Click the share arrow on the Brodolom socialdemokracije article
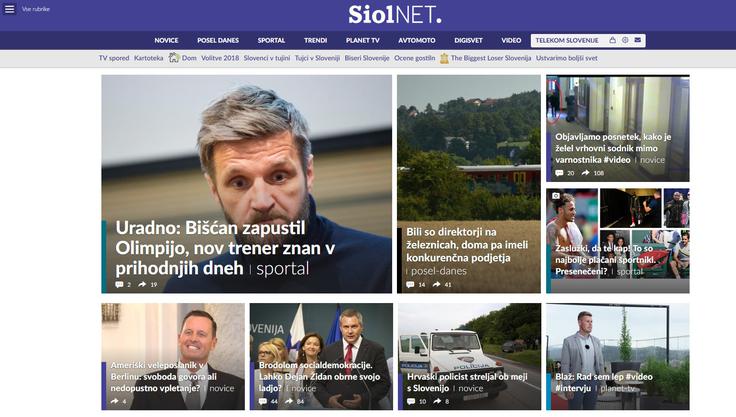Image resolution: width=736 pixels, height=417 pixels. [289, 401]
